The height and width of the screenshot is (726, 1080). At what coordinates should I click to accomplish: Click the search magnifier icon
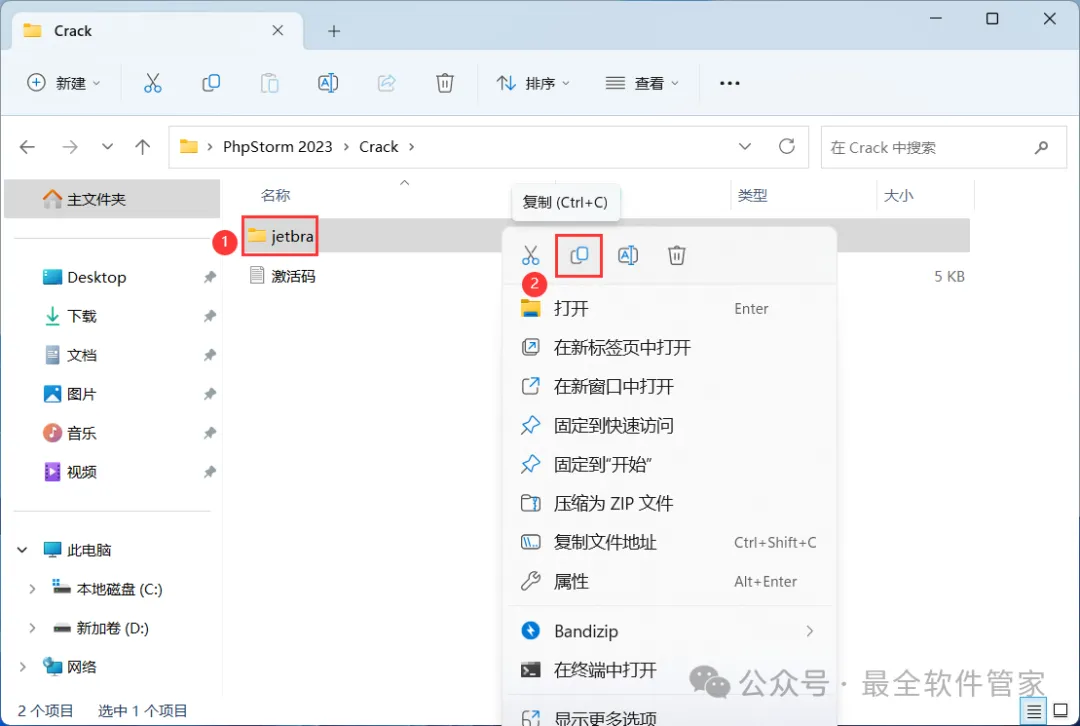(x=1041, y=147)
